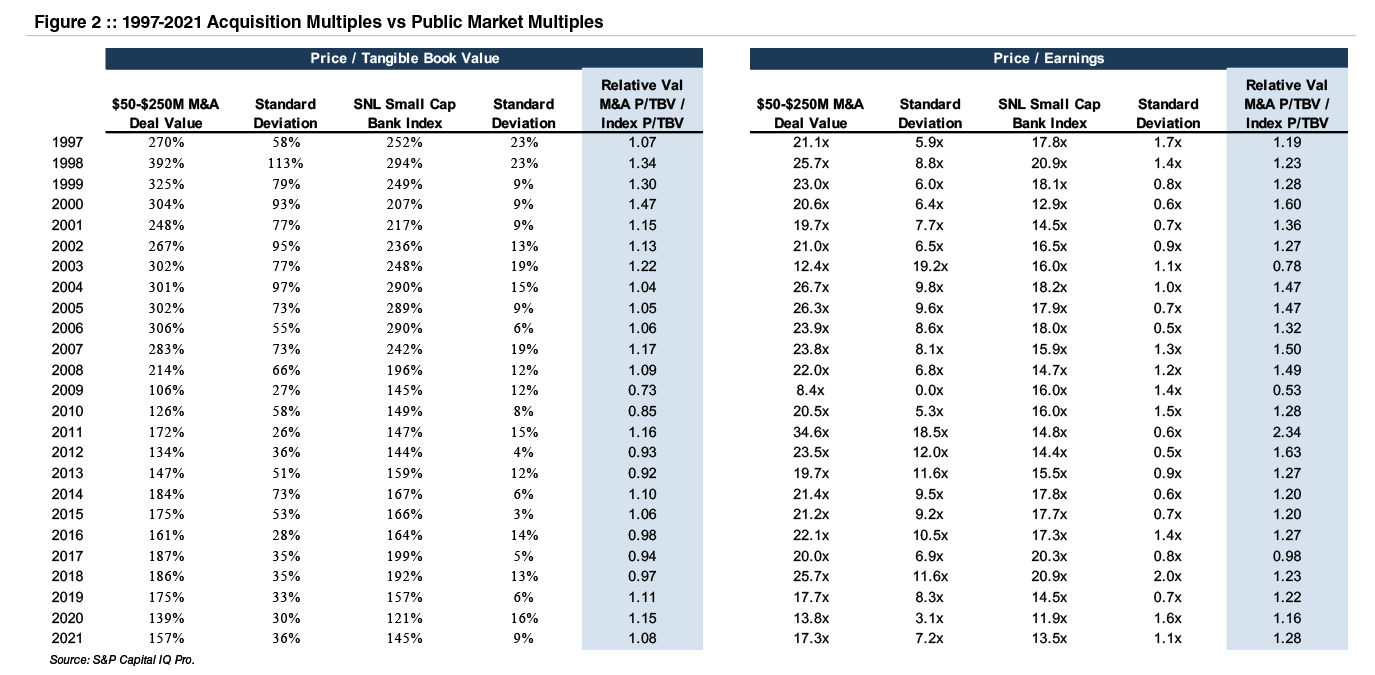Select the 2009 year row label

(x=67, y=390)
